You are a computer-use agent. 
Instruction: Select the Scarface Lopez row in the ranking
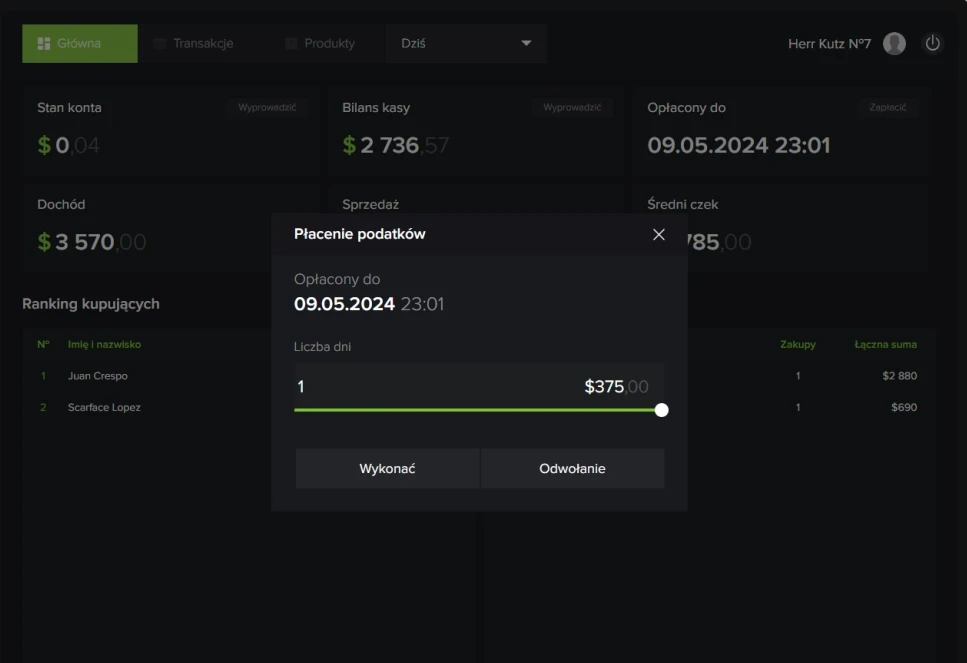pos(104,407)
